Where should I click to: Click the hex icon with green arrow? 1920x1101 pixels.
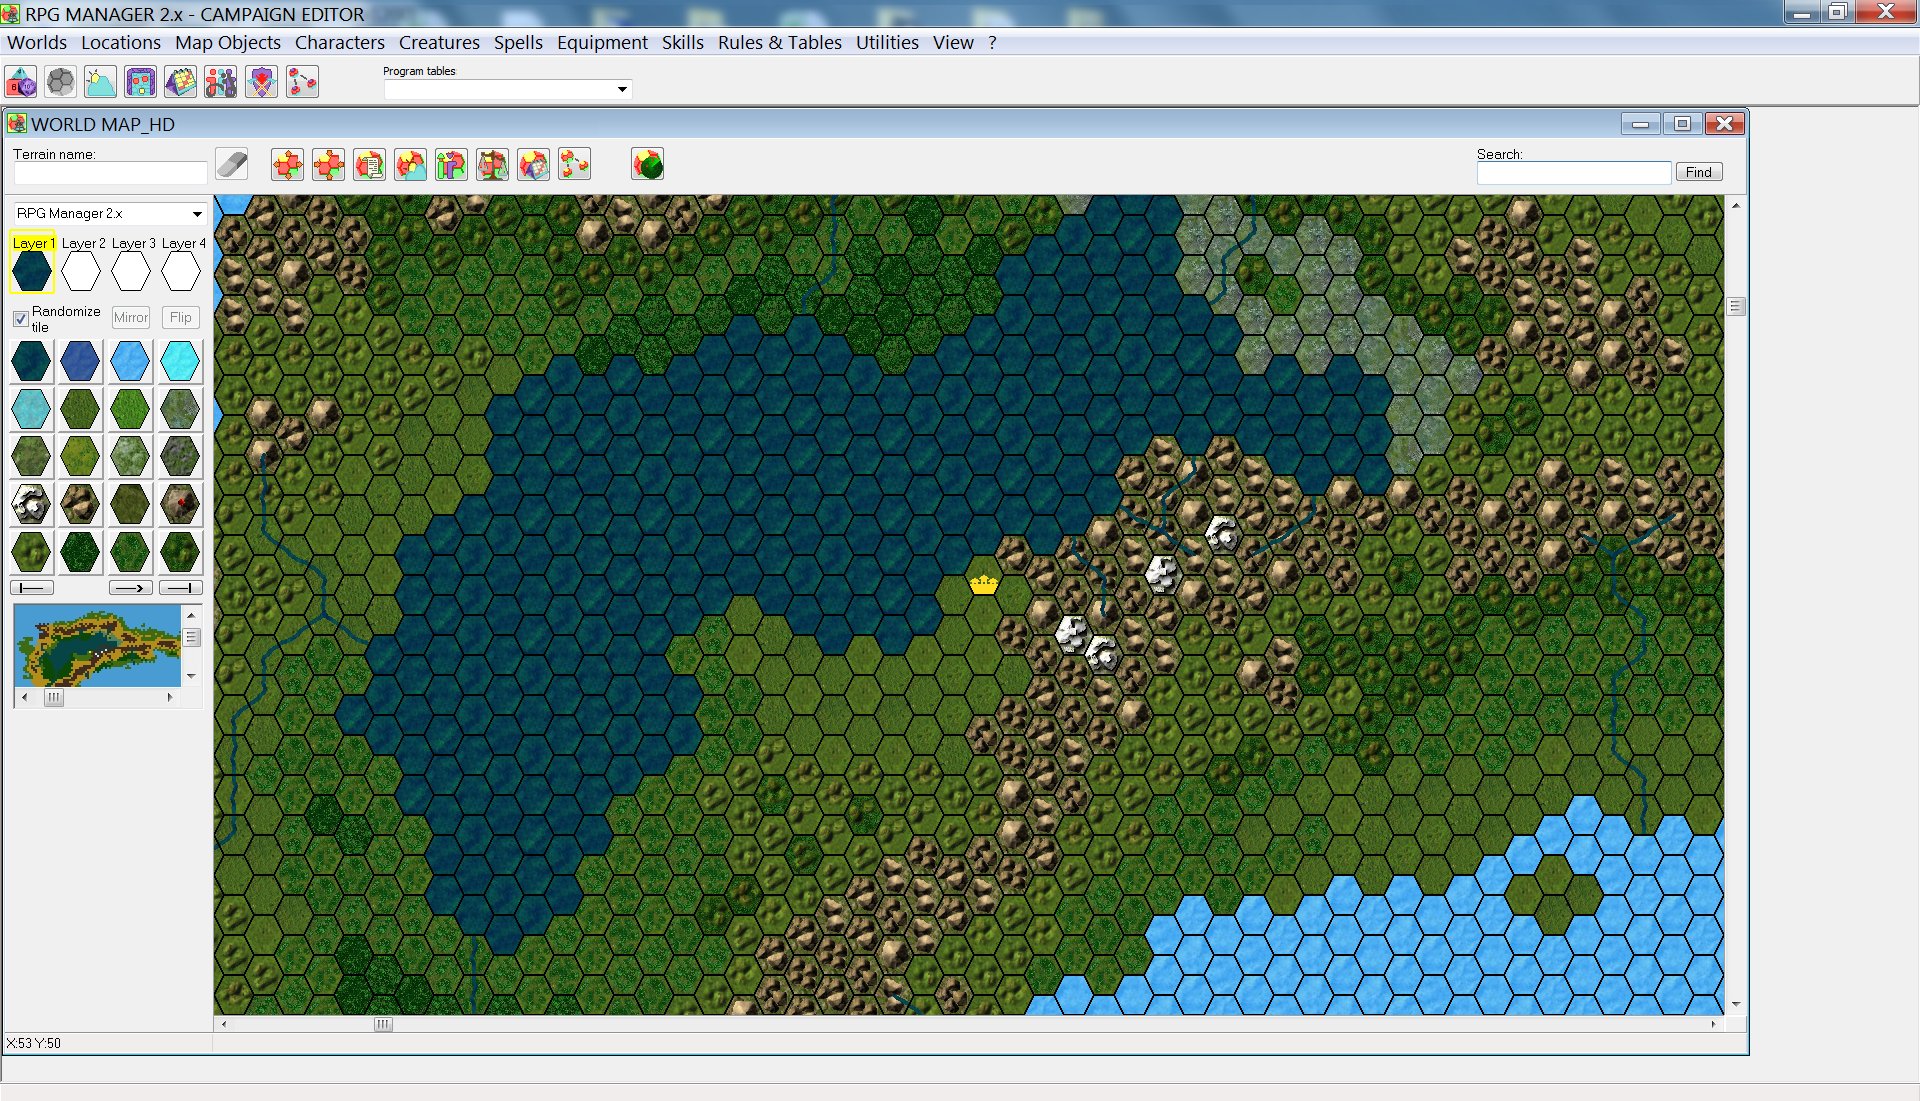[452, 164]
